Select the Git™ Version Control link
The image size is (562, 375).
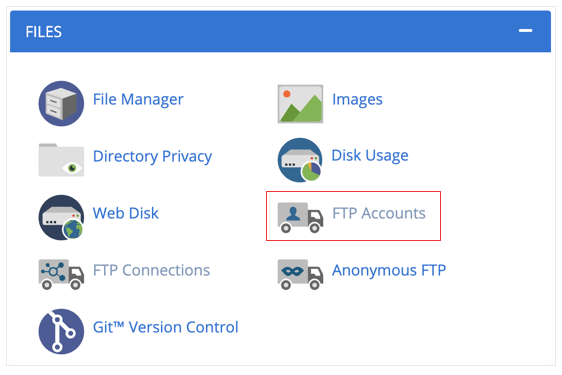click(x=166, y=327)
